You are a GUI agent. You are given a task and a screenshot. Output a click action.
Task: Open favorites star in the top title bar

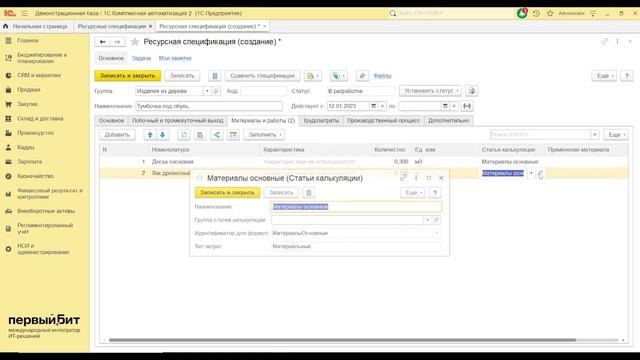[550, 13]
